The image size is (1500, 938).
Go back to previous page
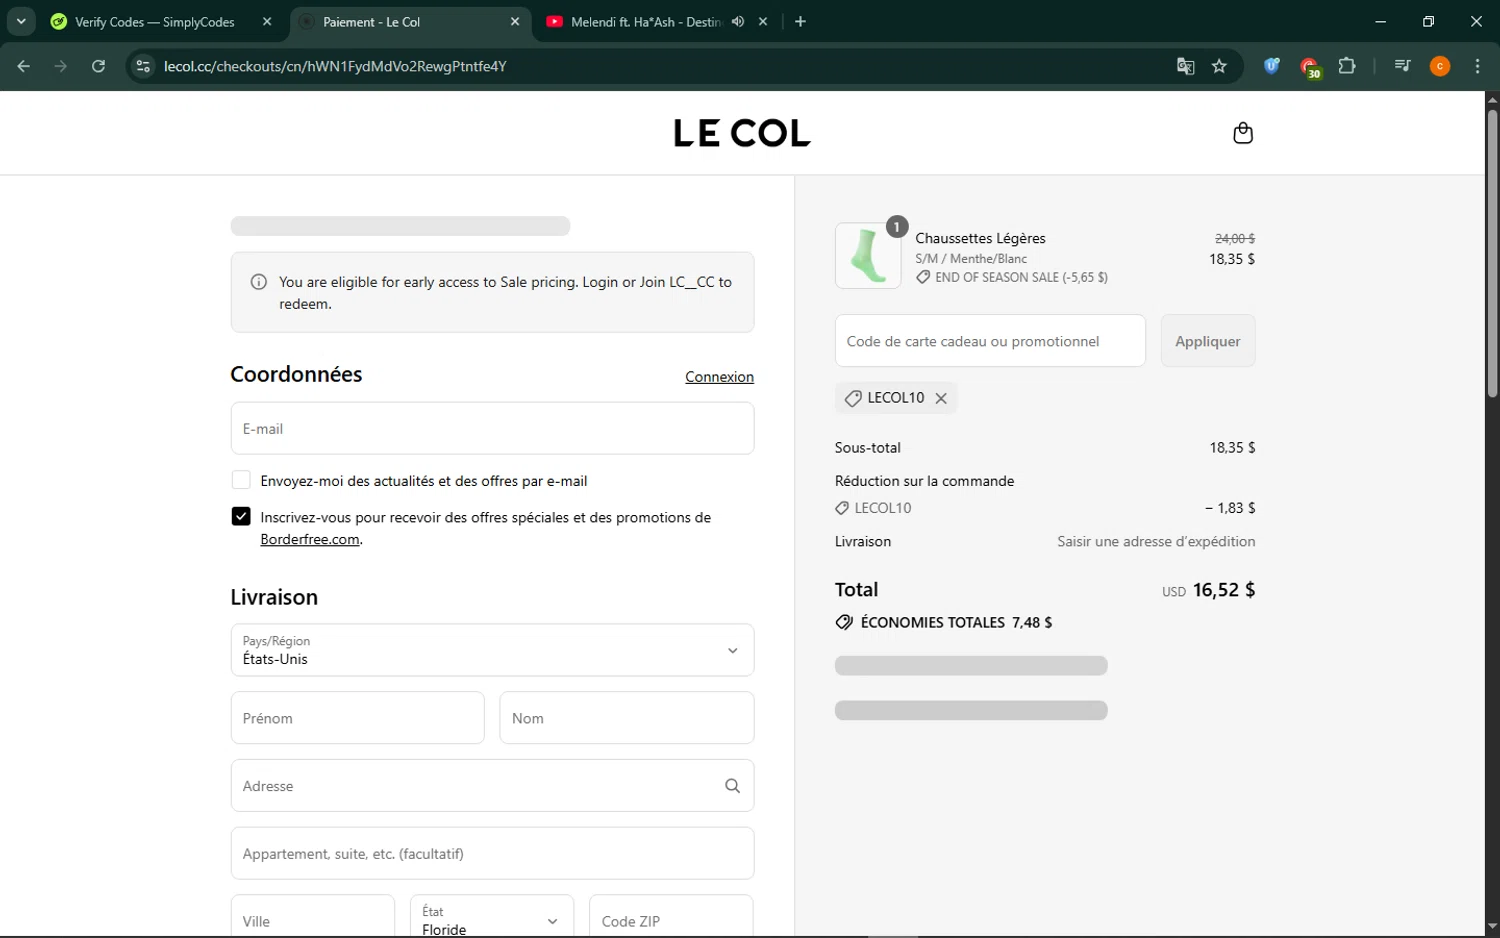[x=24, y=66]
